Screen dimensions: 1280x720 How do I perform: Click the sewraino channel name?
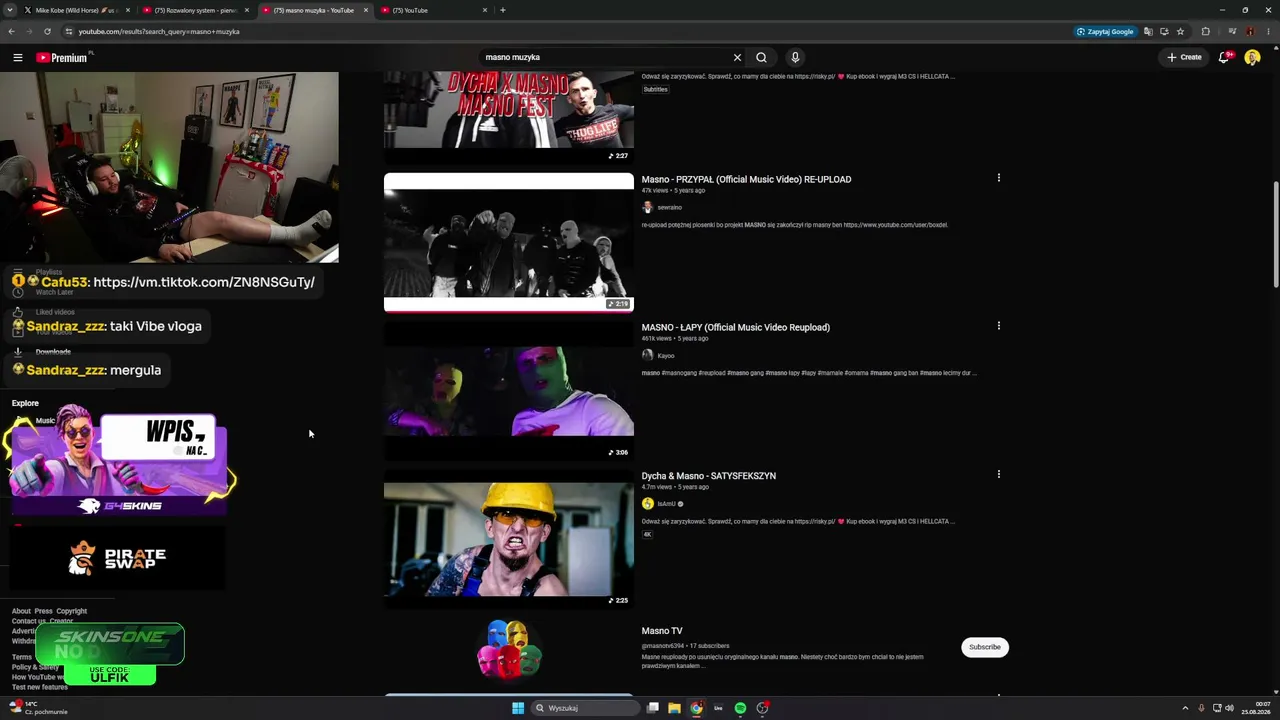coord(669,207)
